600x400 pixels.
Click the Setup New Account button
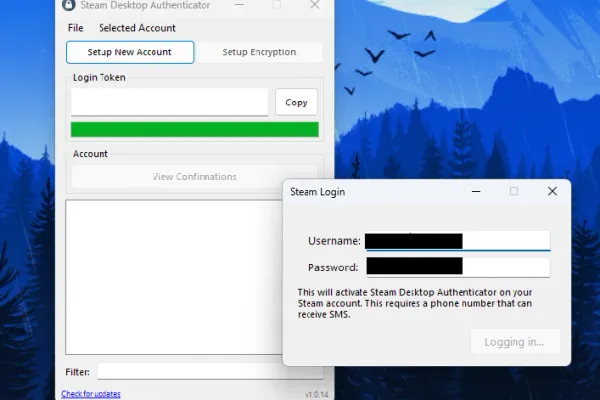pyautogui.click(x=130, y=52)
